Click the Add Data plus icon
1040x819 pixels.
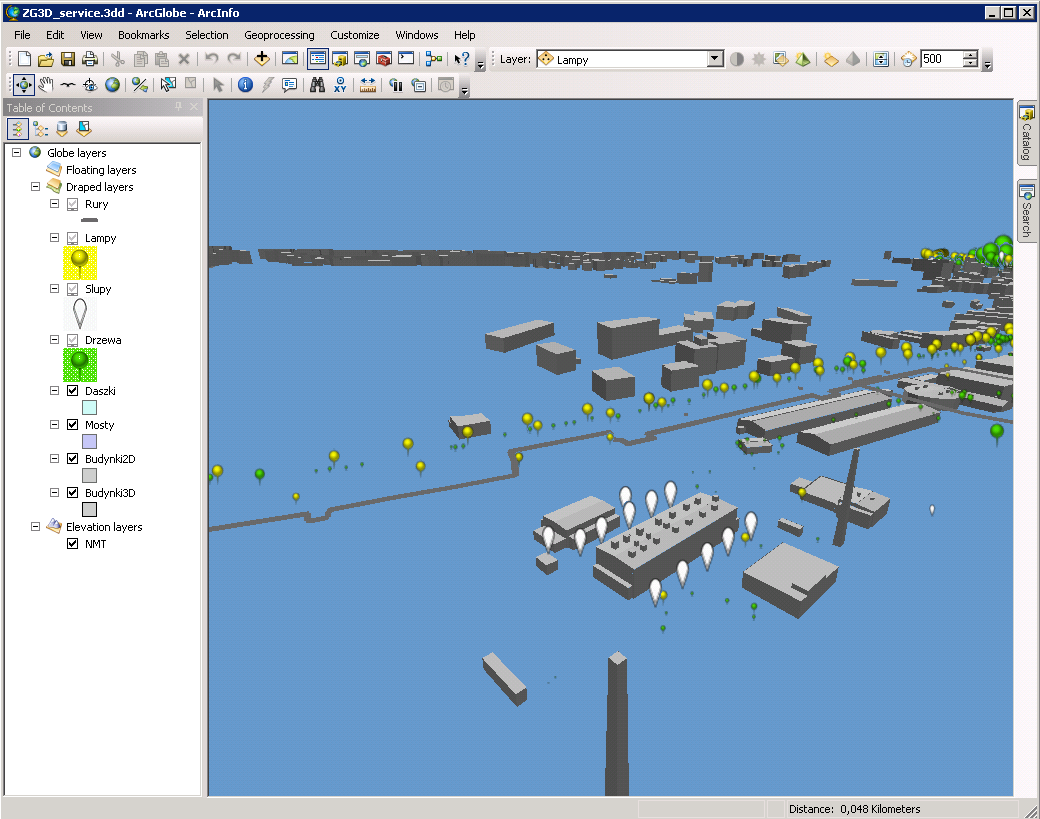[262, 59]
